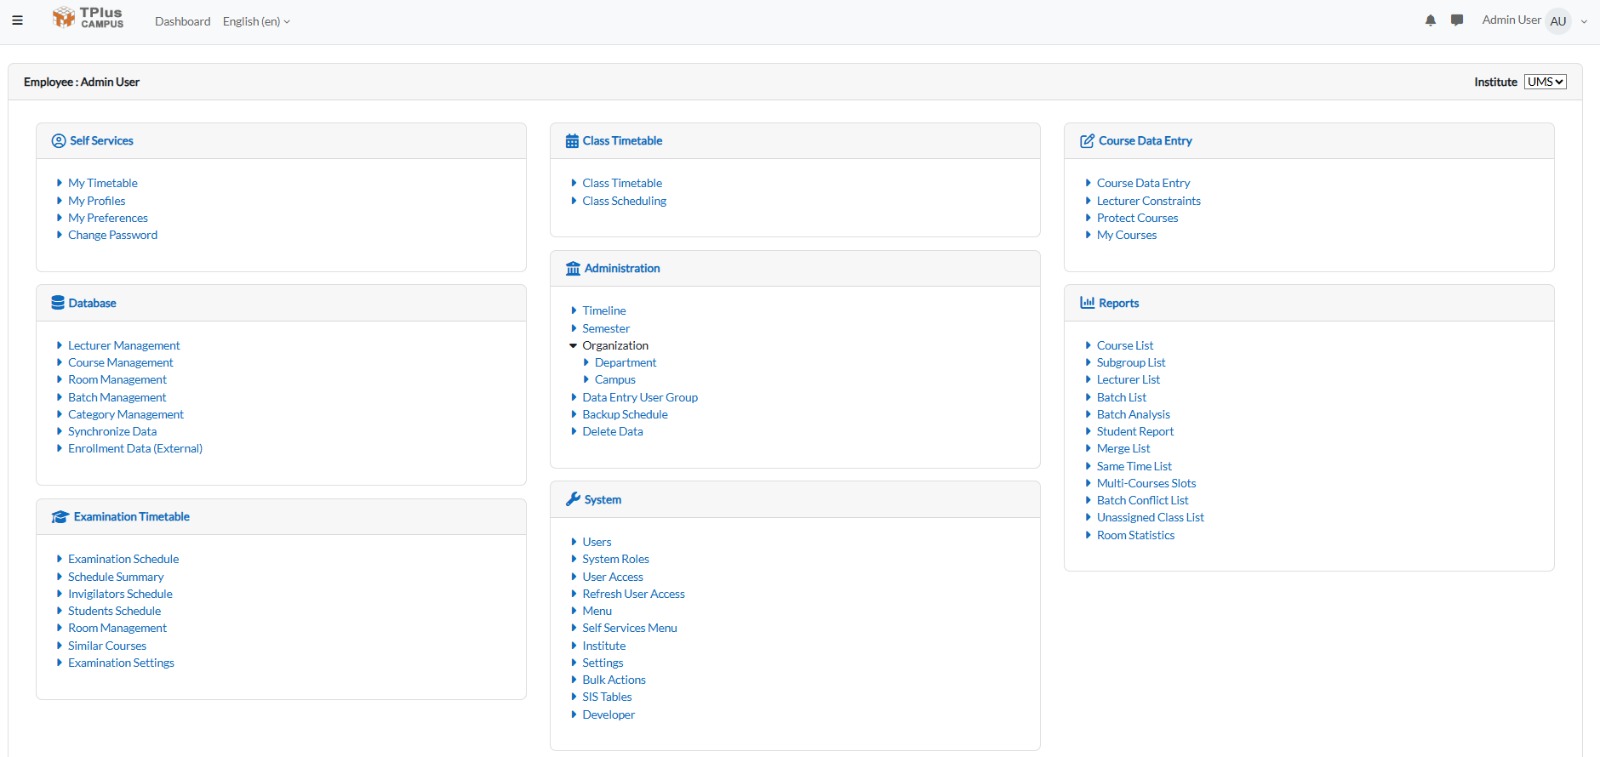Open the hamburger sidebar menu
The width and height of the screenshot is (1600, 757).
pos(17,20)
